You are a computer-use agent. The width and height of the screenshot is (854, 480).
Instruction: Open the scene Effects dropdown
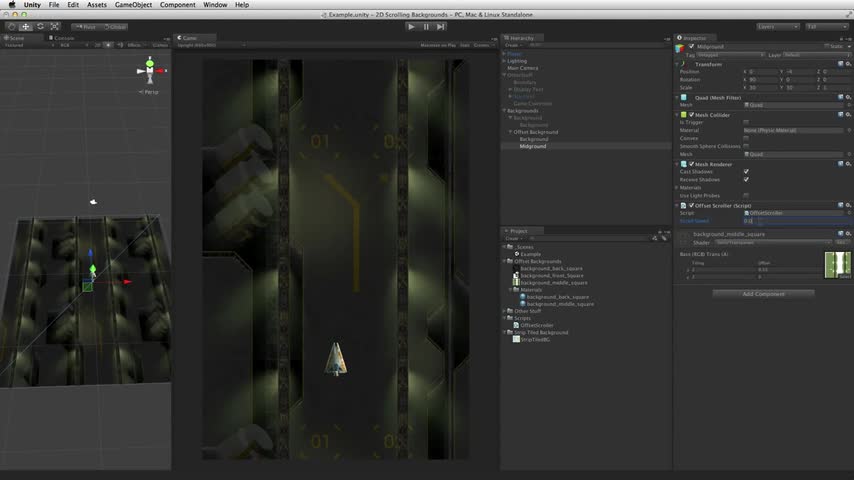pyautogui.click(x=136, y=45)
